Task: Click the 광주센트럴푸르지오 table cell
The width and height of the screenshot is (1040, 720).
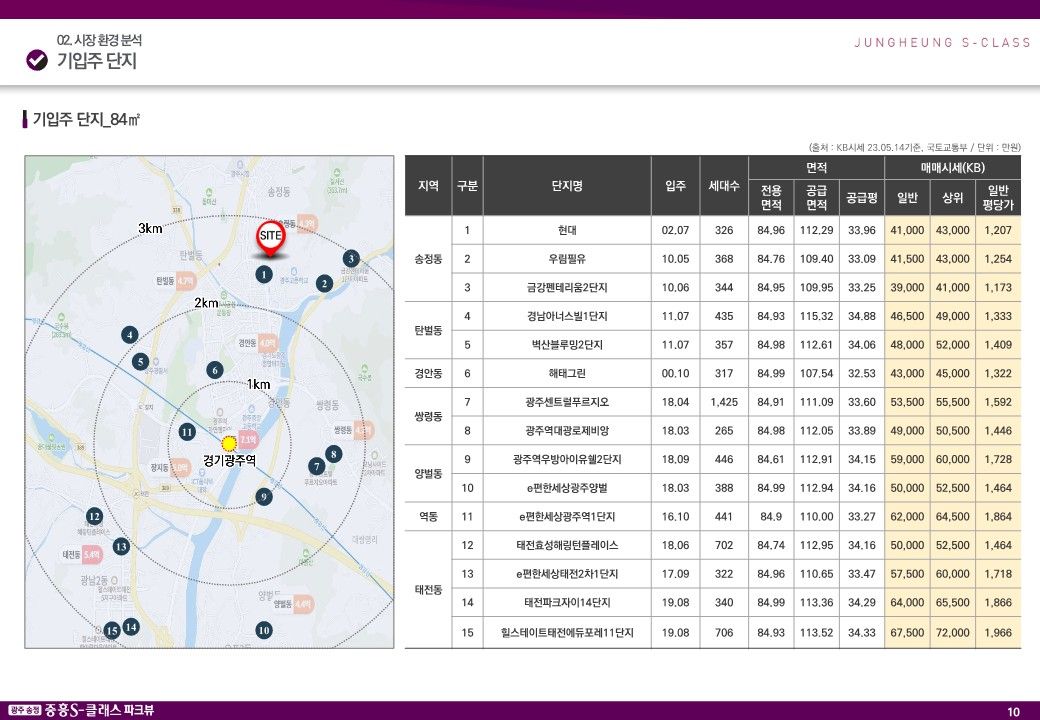Action: click(566, 402)
